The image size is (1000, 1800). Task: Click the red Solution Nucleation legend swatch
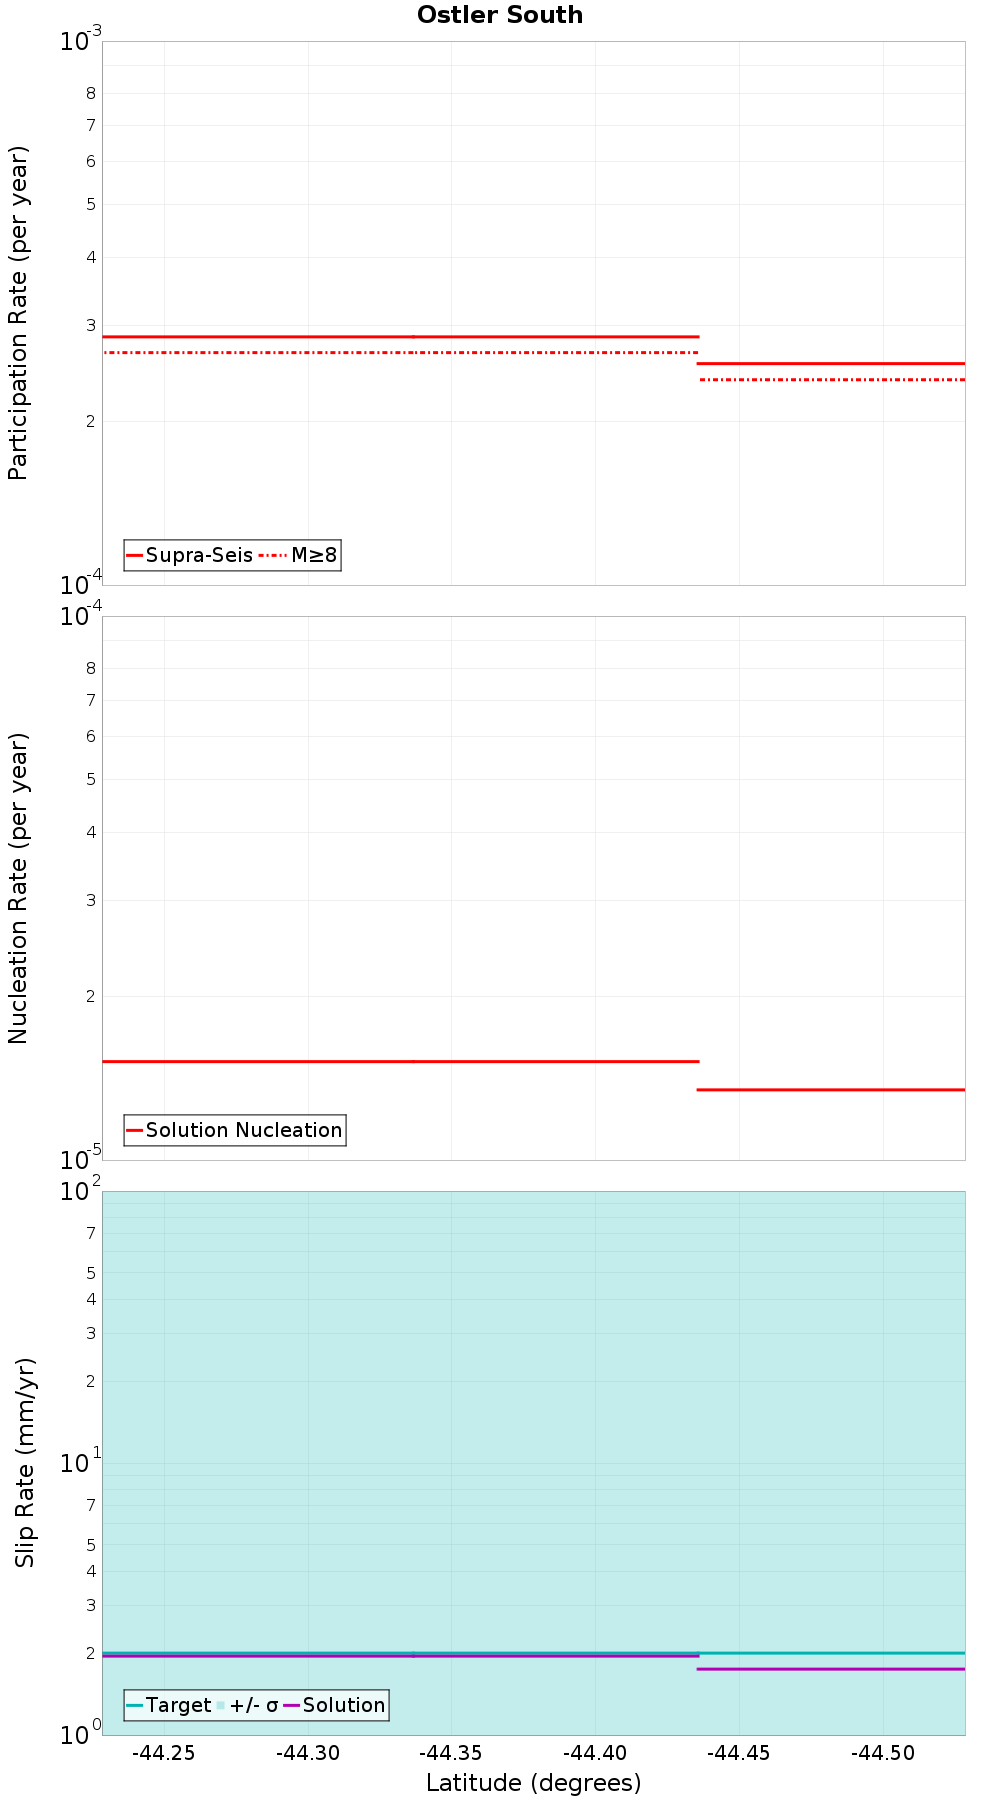(x=135, y=1130)
